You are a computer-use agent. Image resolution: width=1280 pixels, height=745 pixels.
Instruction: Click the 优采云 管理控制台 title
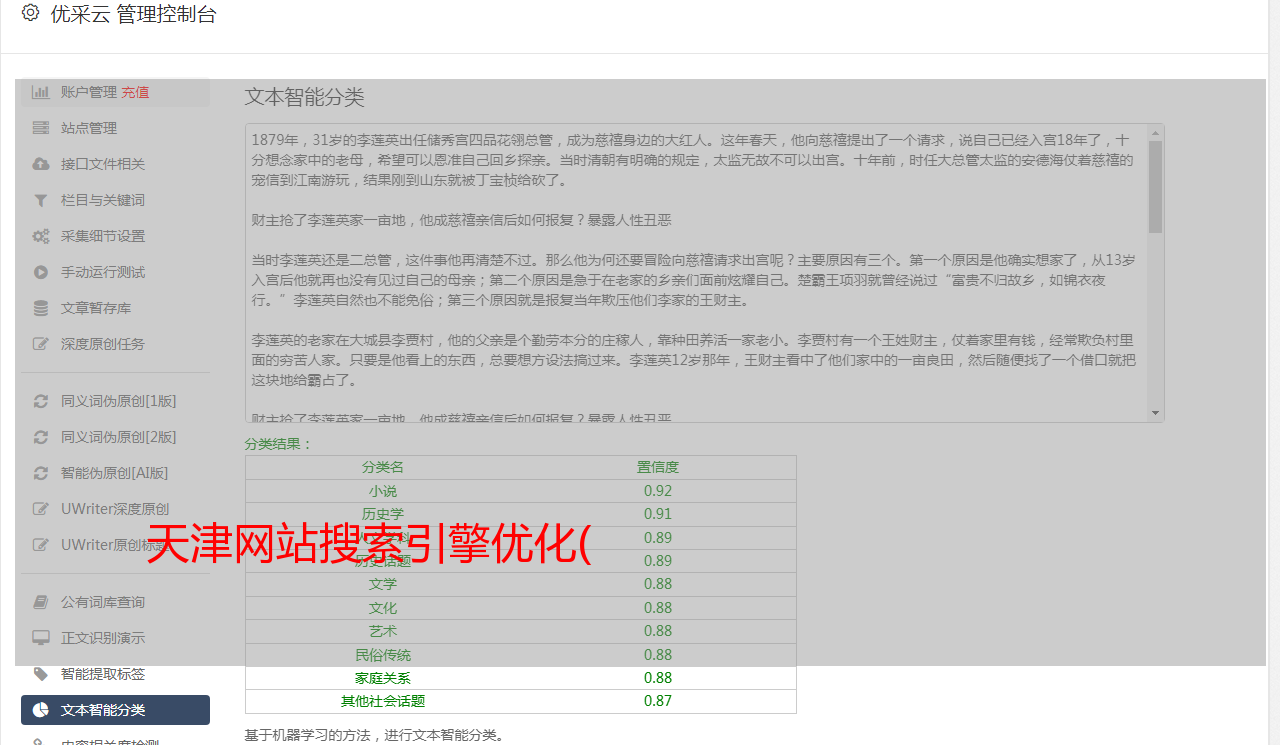point(133,14)
